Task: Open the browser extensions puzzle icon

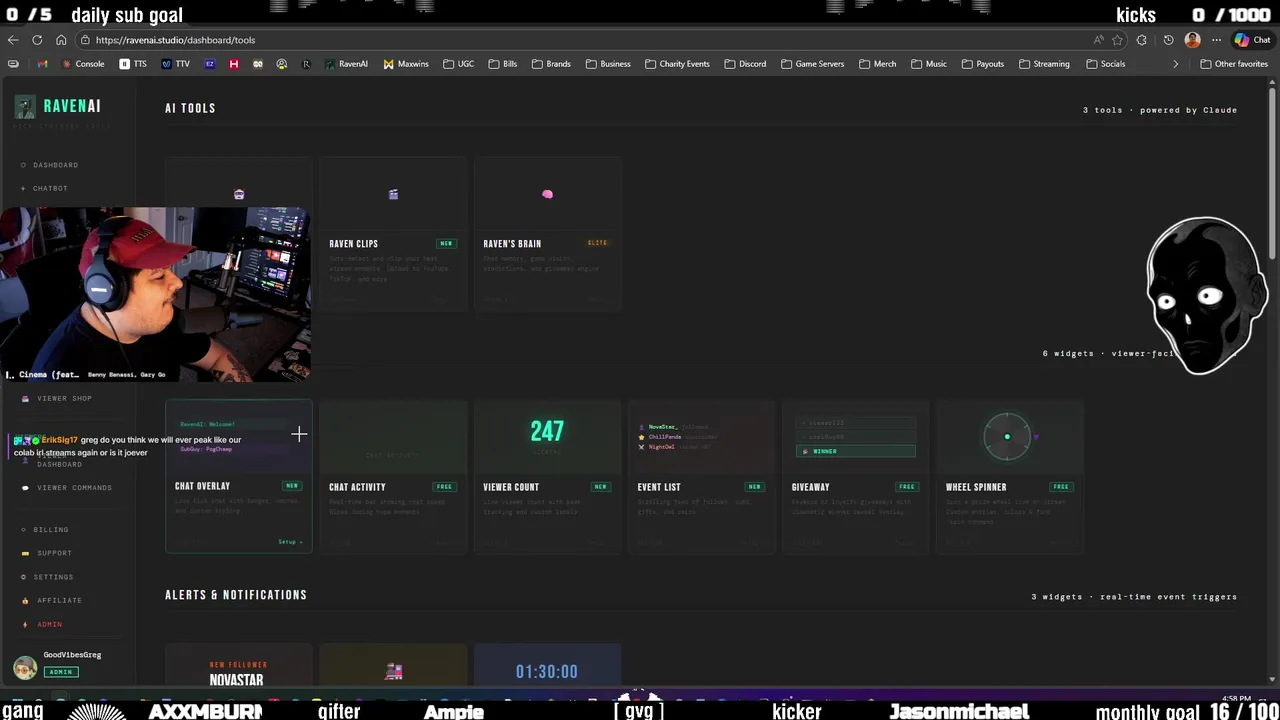Action: pyautogui.click(x=1142, y=40)
